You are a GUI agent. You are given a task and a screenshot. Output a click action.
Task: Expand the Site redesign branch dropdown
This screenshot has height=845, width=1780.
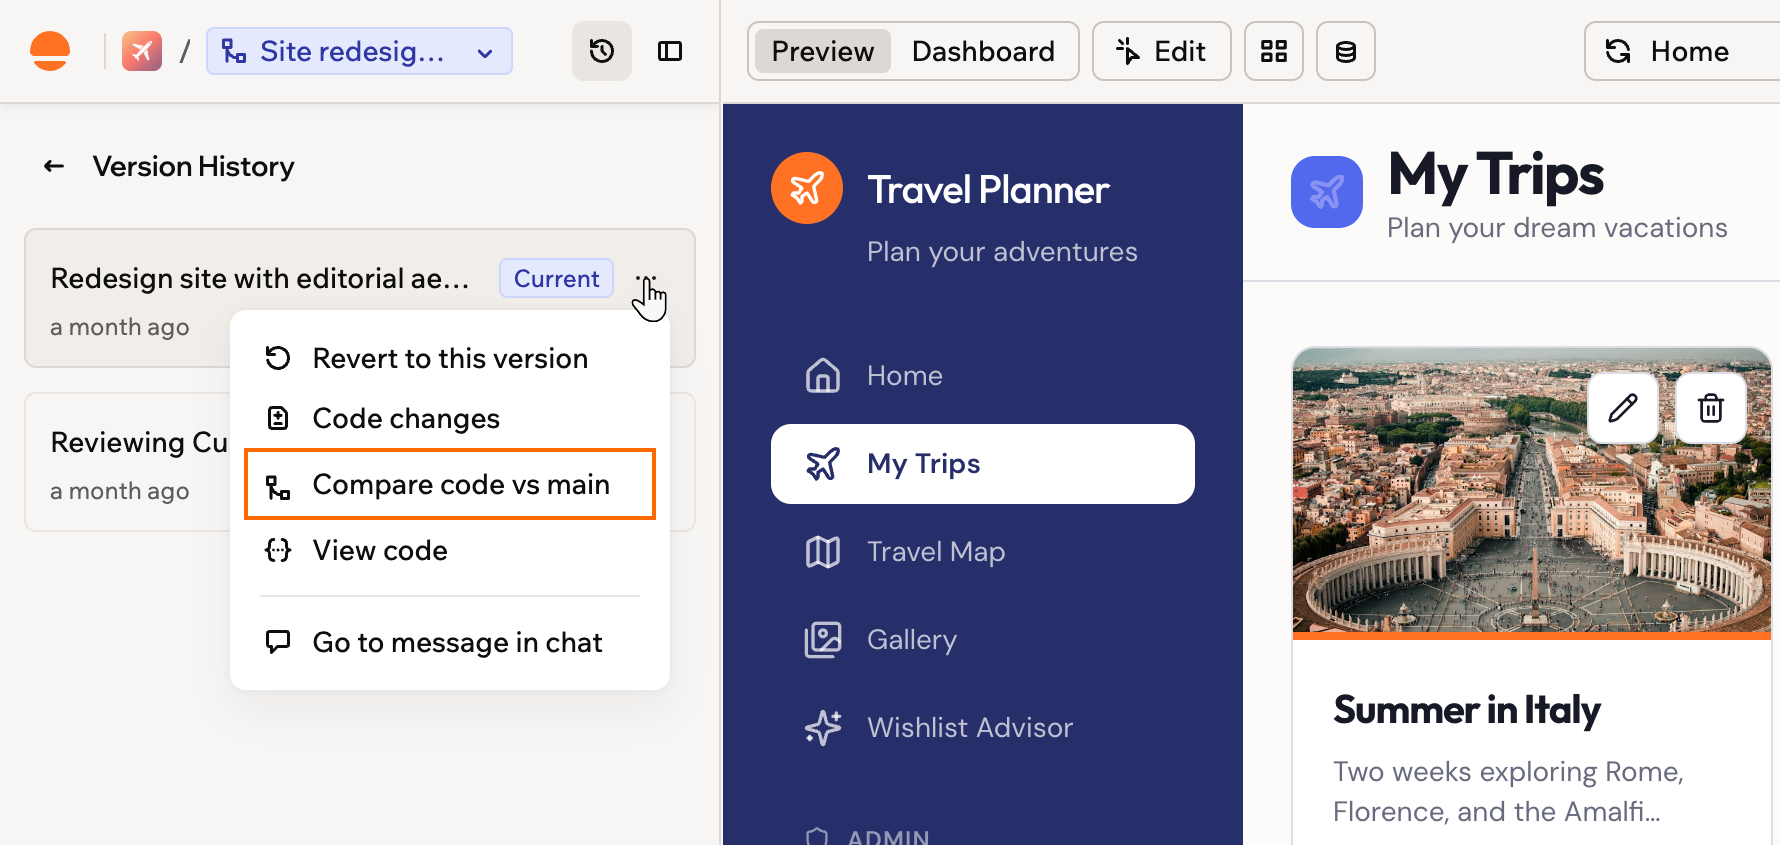359,51
